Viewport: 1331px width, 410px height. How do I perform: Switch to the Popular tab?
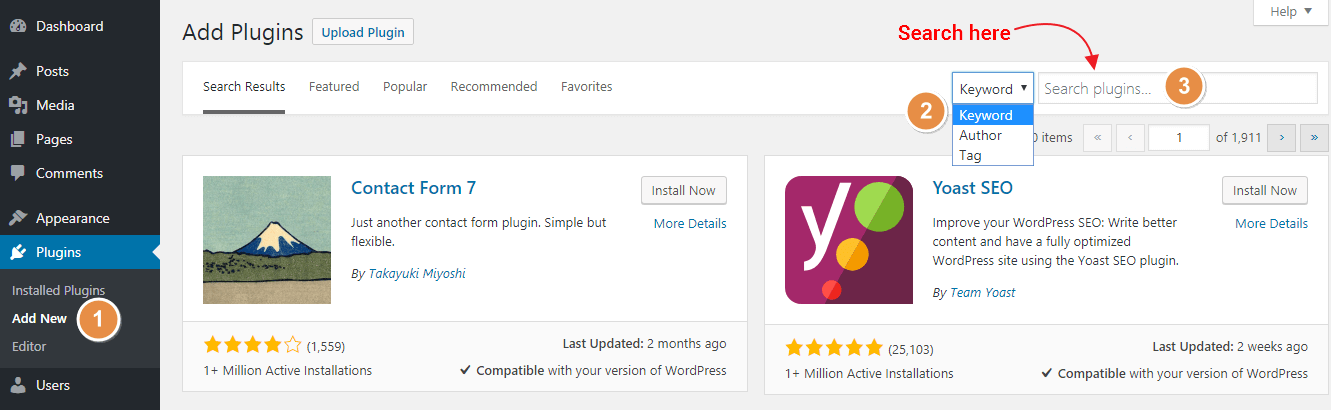405,87
